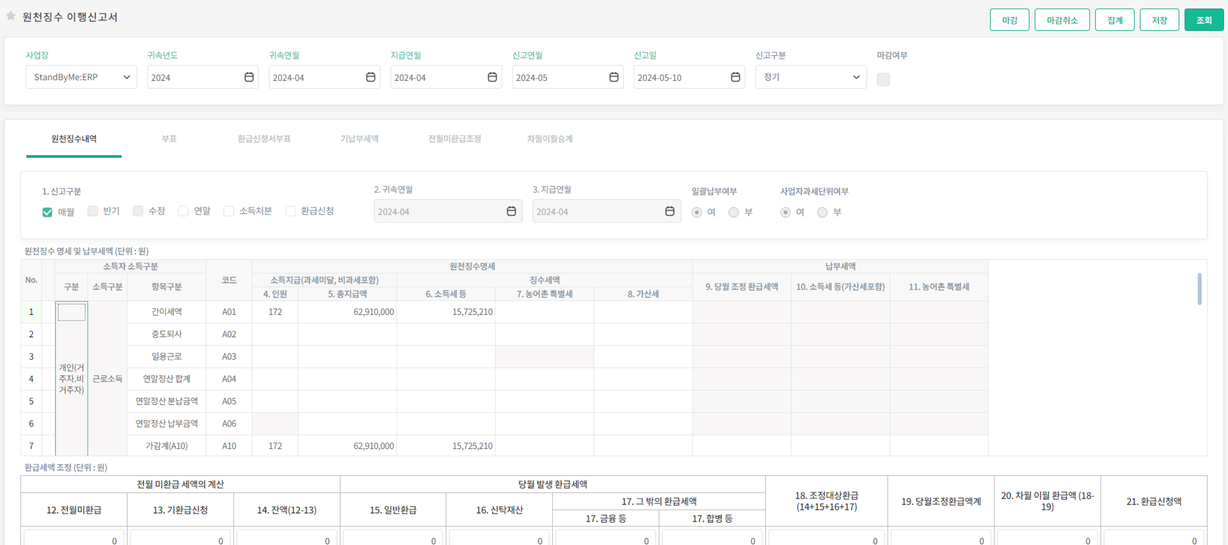The height and width of the screenshot is (545, 1228).
Task: Open calendar icon in 신고연월 field
Action: [x=614, y=77]
